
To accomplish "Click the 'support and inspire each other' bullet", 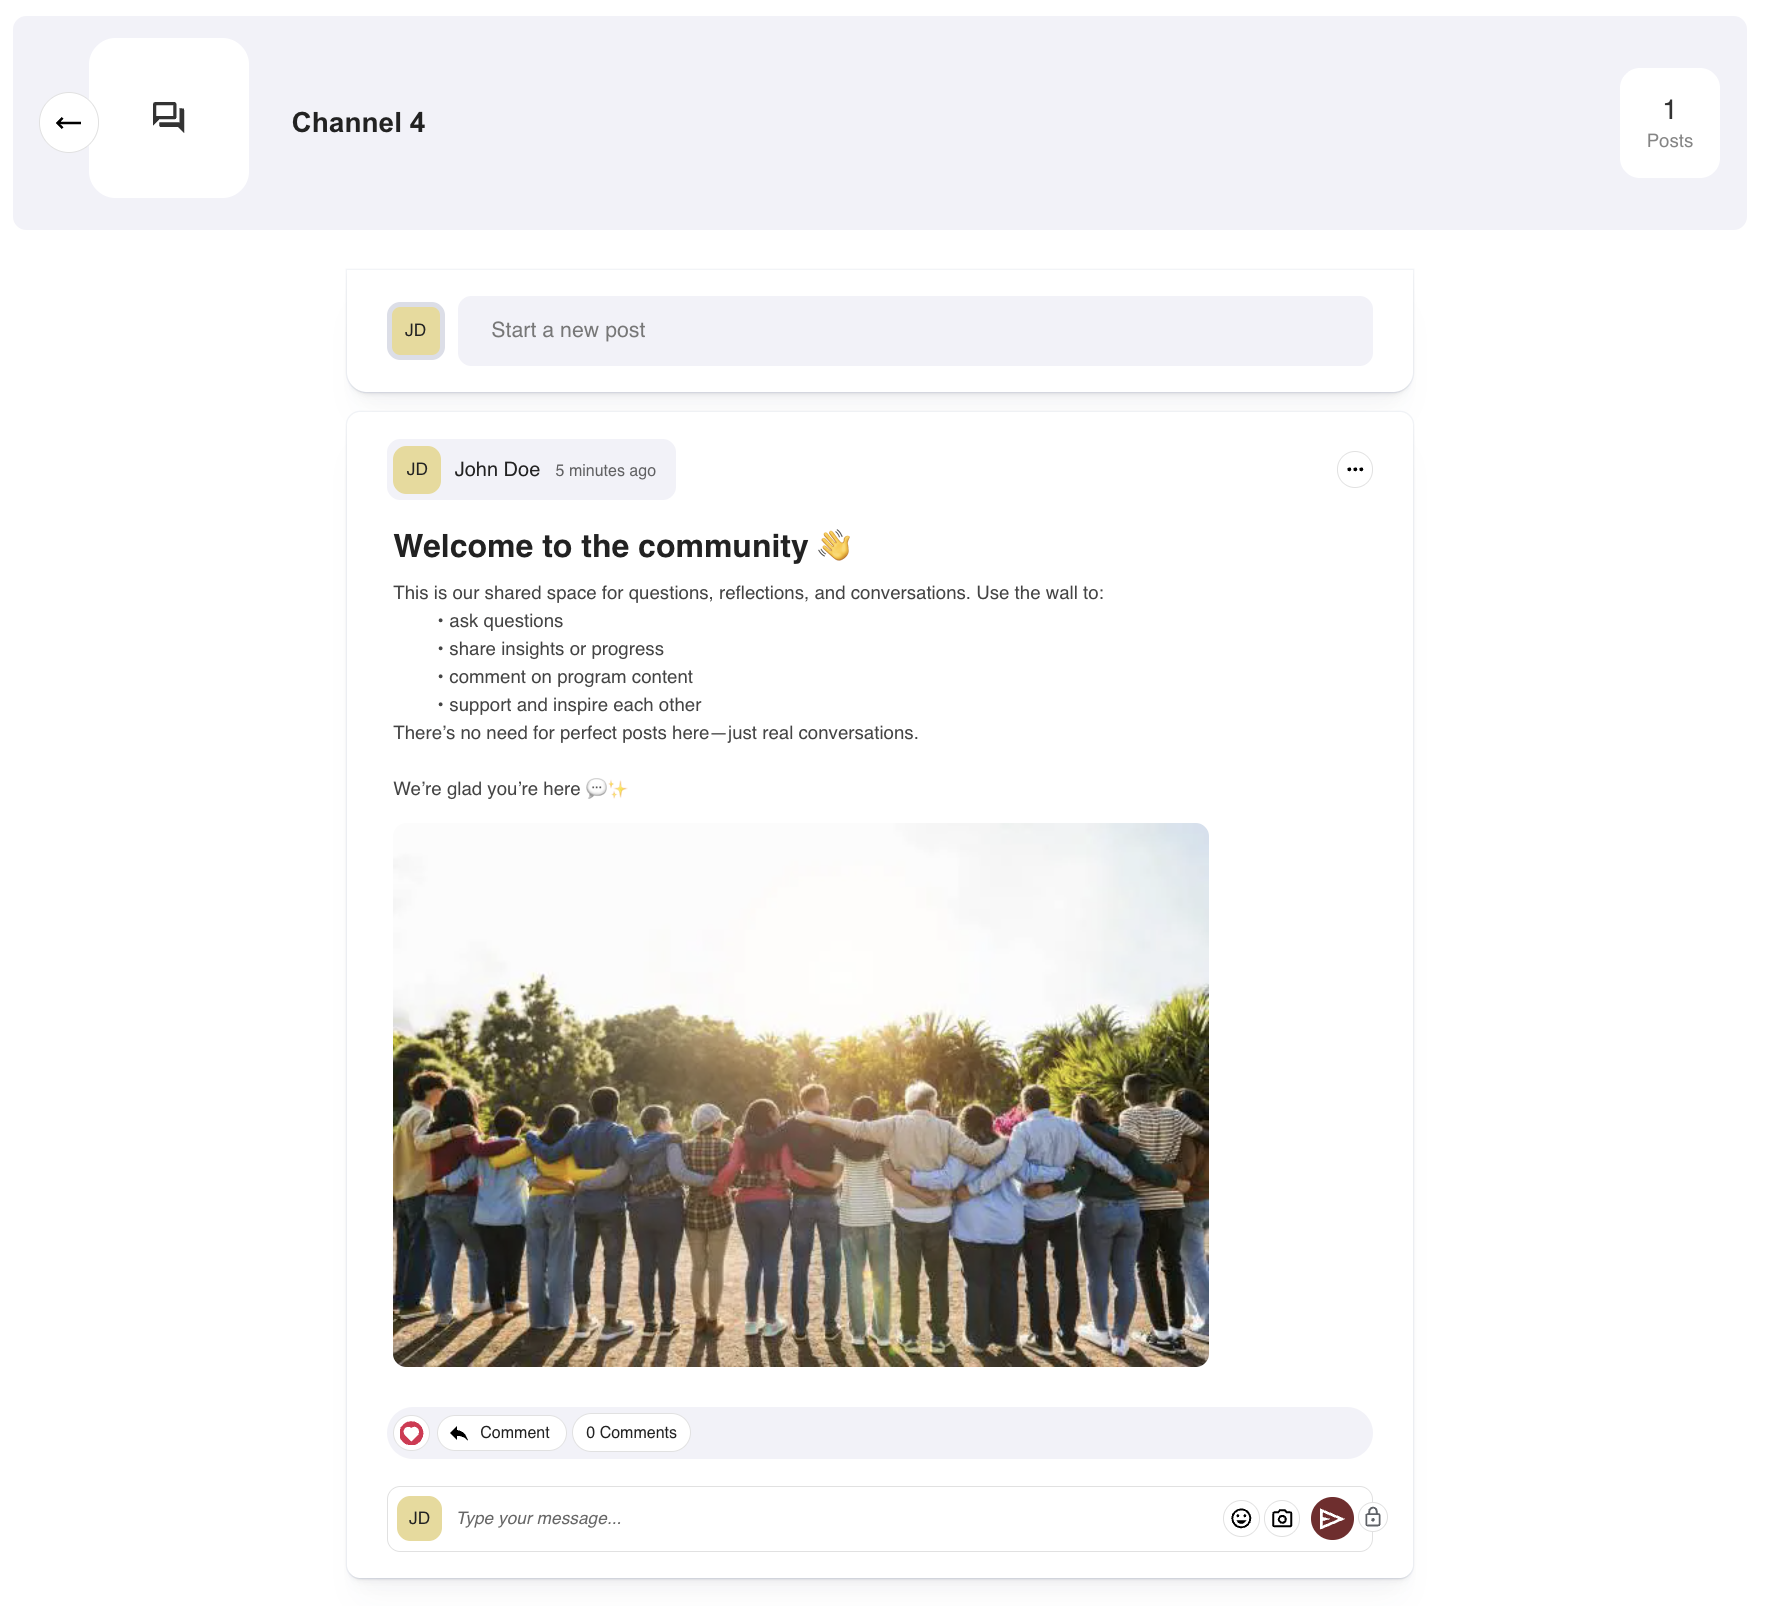I will [575, 705].
